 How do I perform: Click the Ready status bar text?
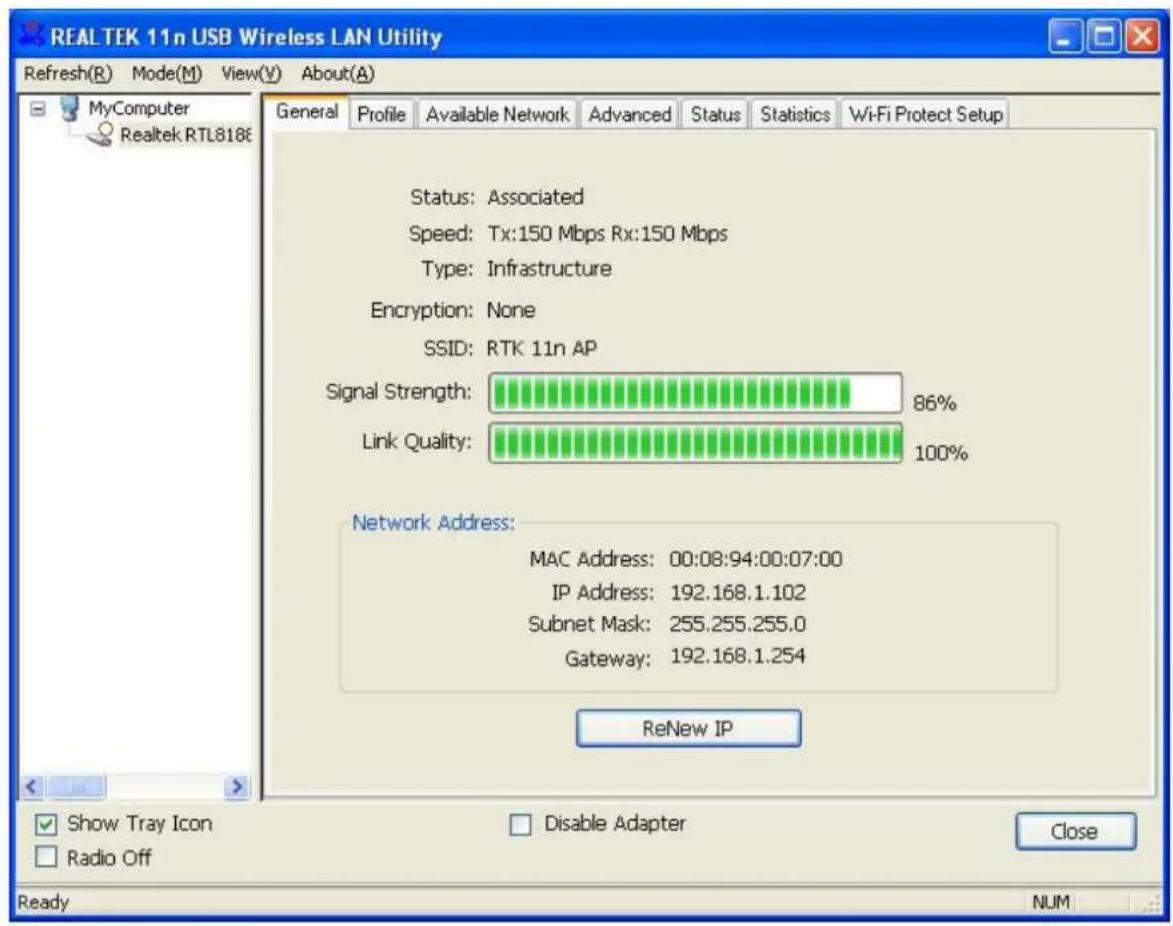click(43, 902)
